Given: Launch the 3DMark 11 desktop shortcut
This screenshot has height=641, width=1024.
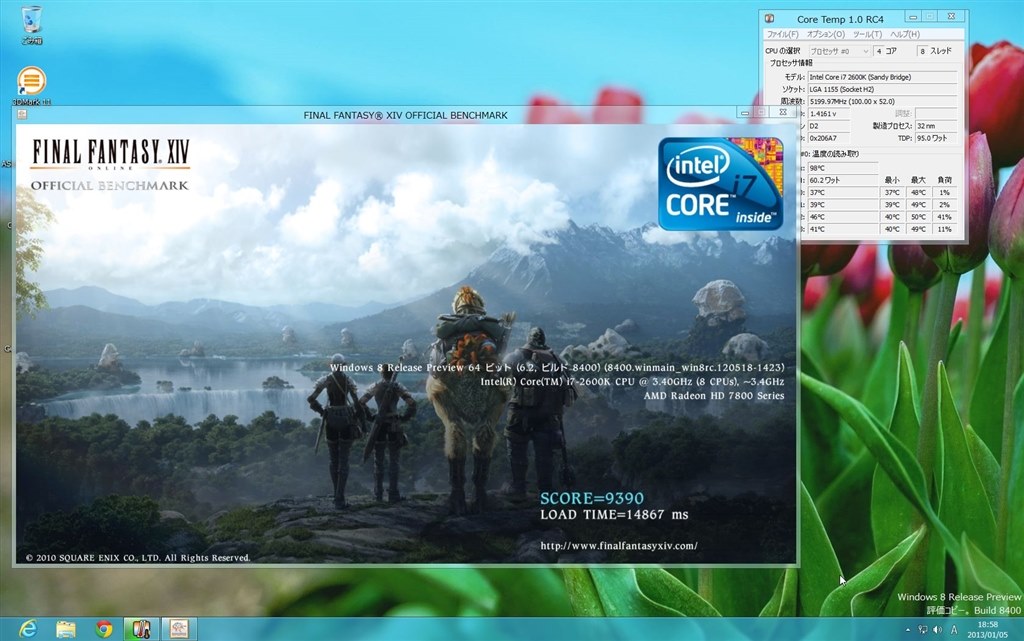Looking at the screenshot, I should pyautogui.click(x=31, y=86).
